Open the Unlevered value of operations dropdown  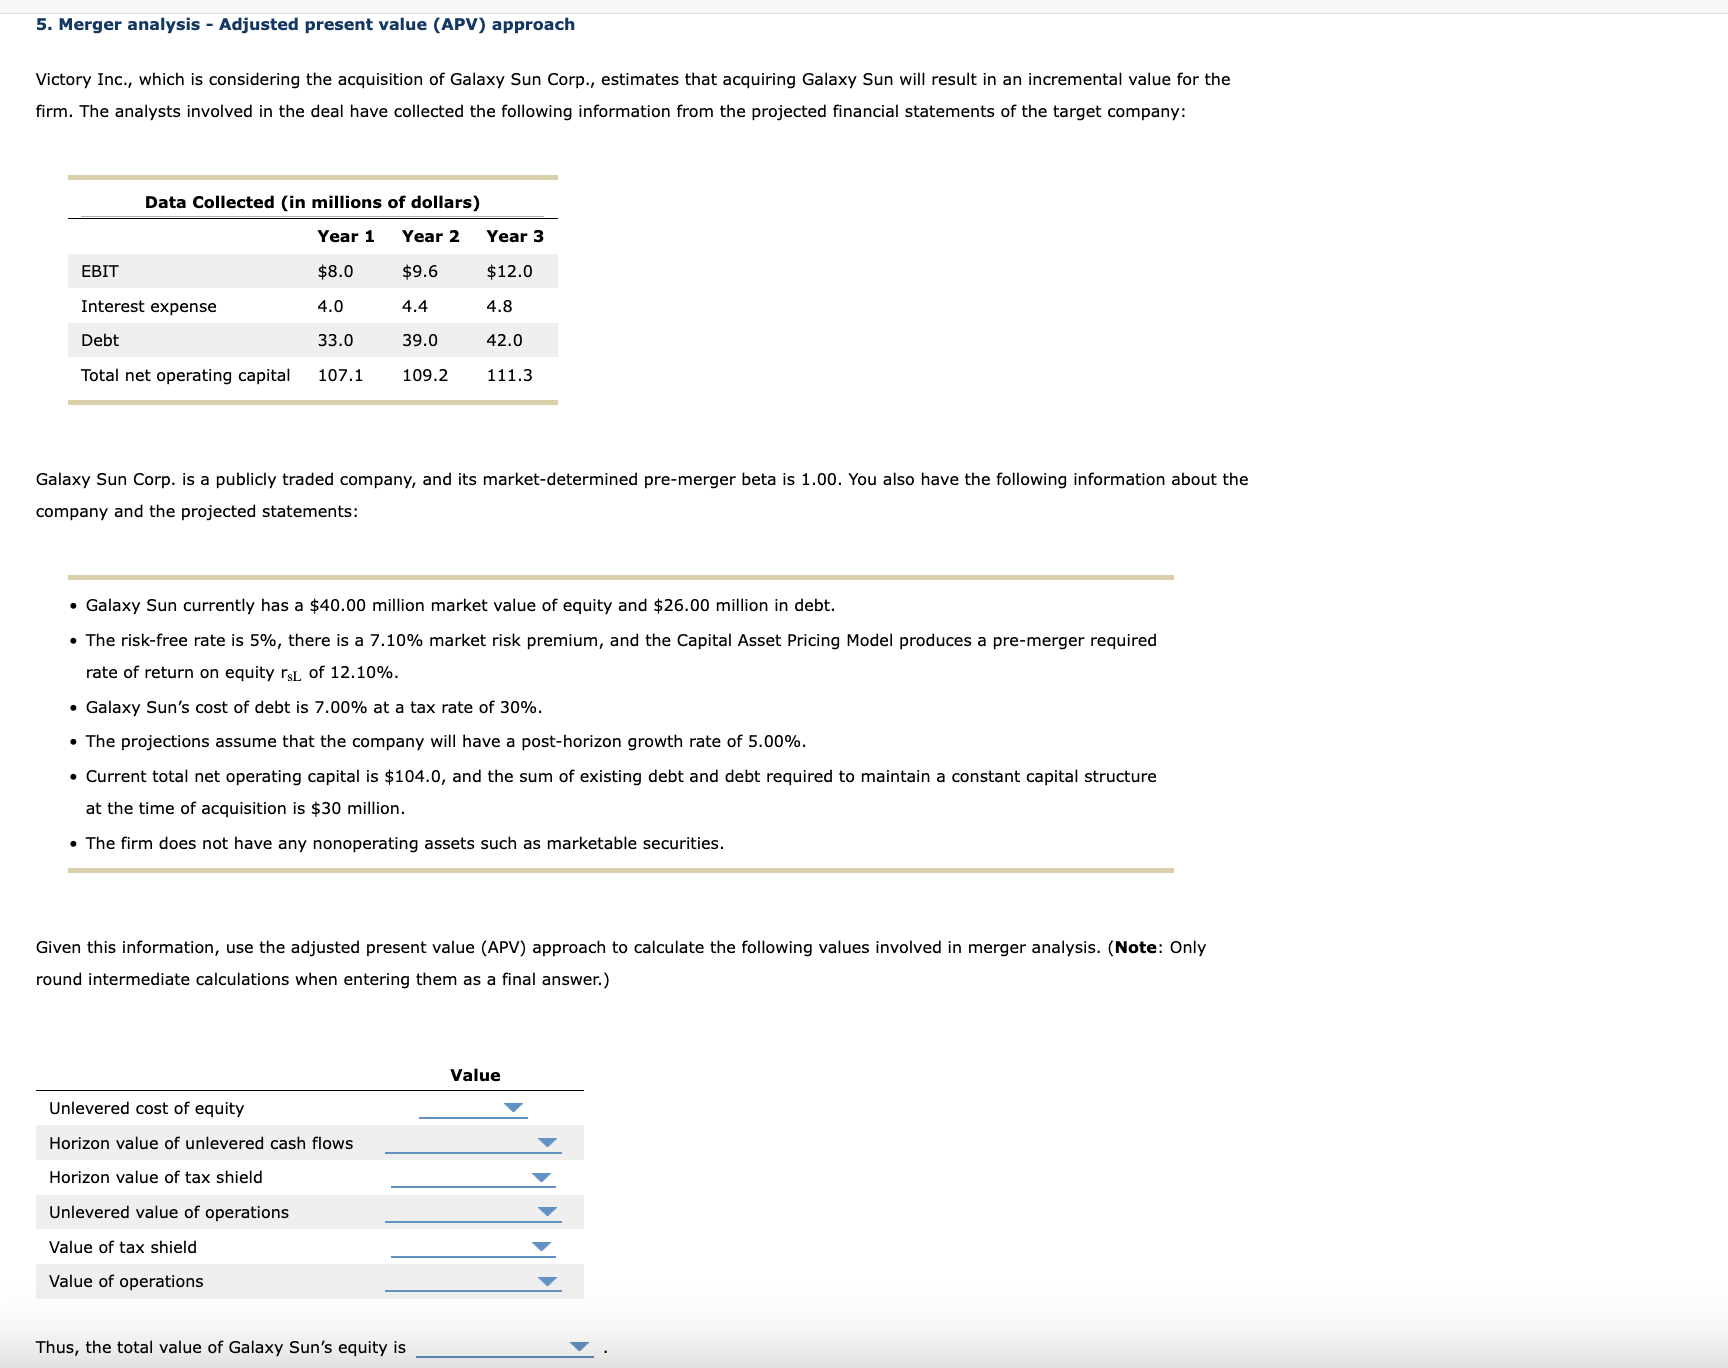pyautogui.click(x=549, y=1211)
